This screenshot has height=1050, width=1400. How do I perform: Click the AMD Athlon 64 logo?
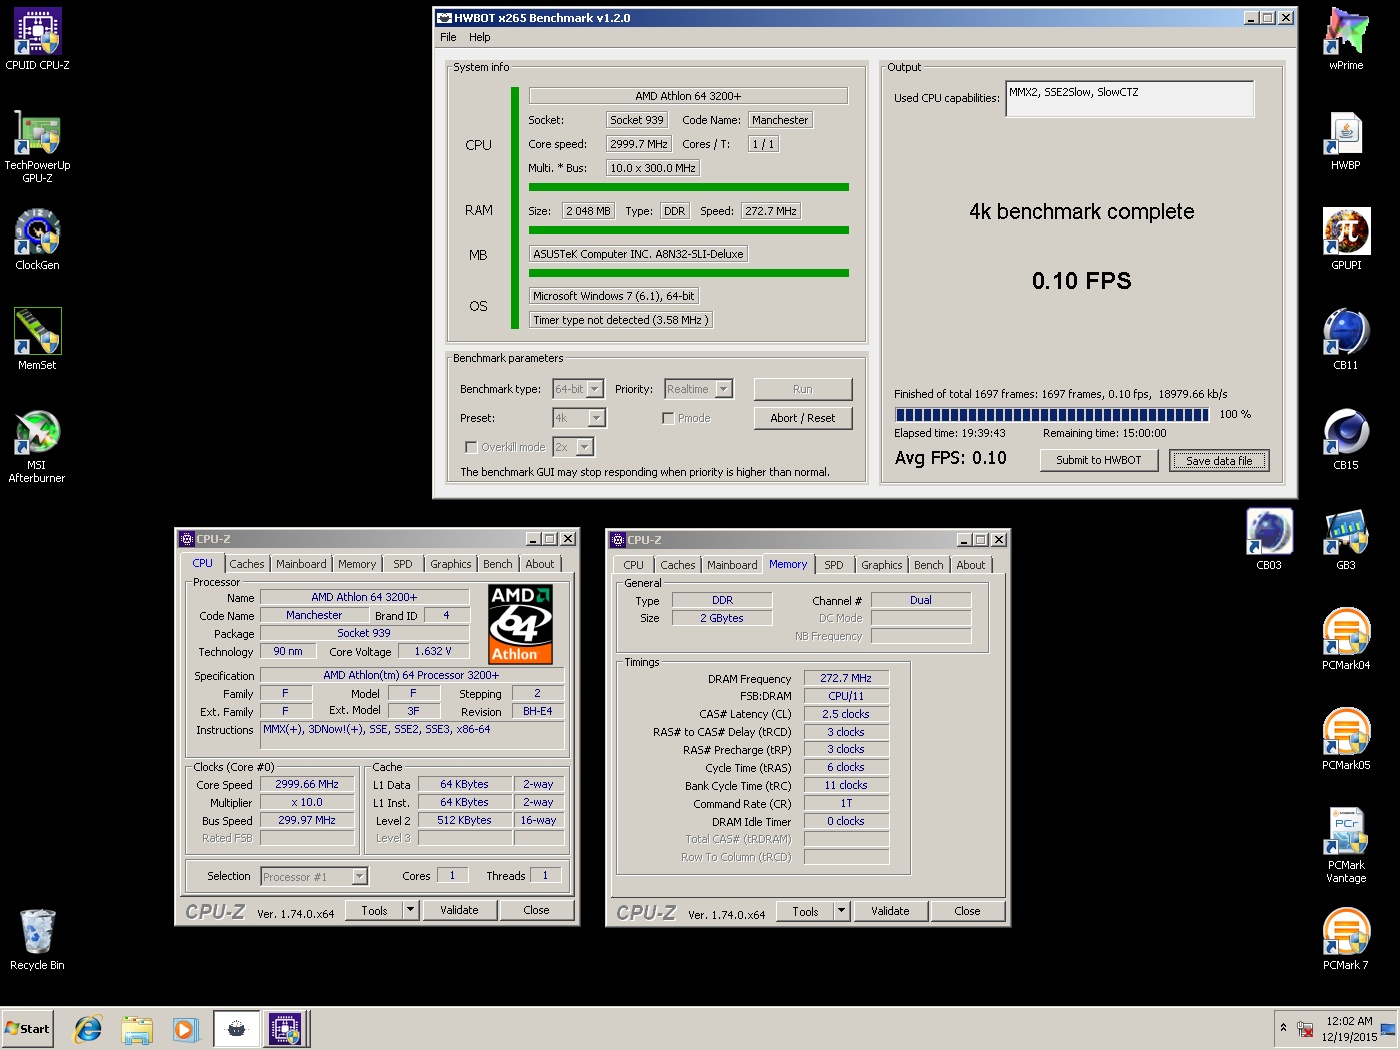[520, 625]
